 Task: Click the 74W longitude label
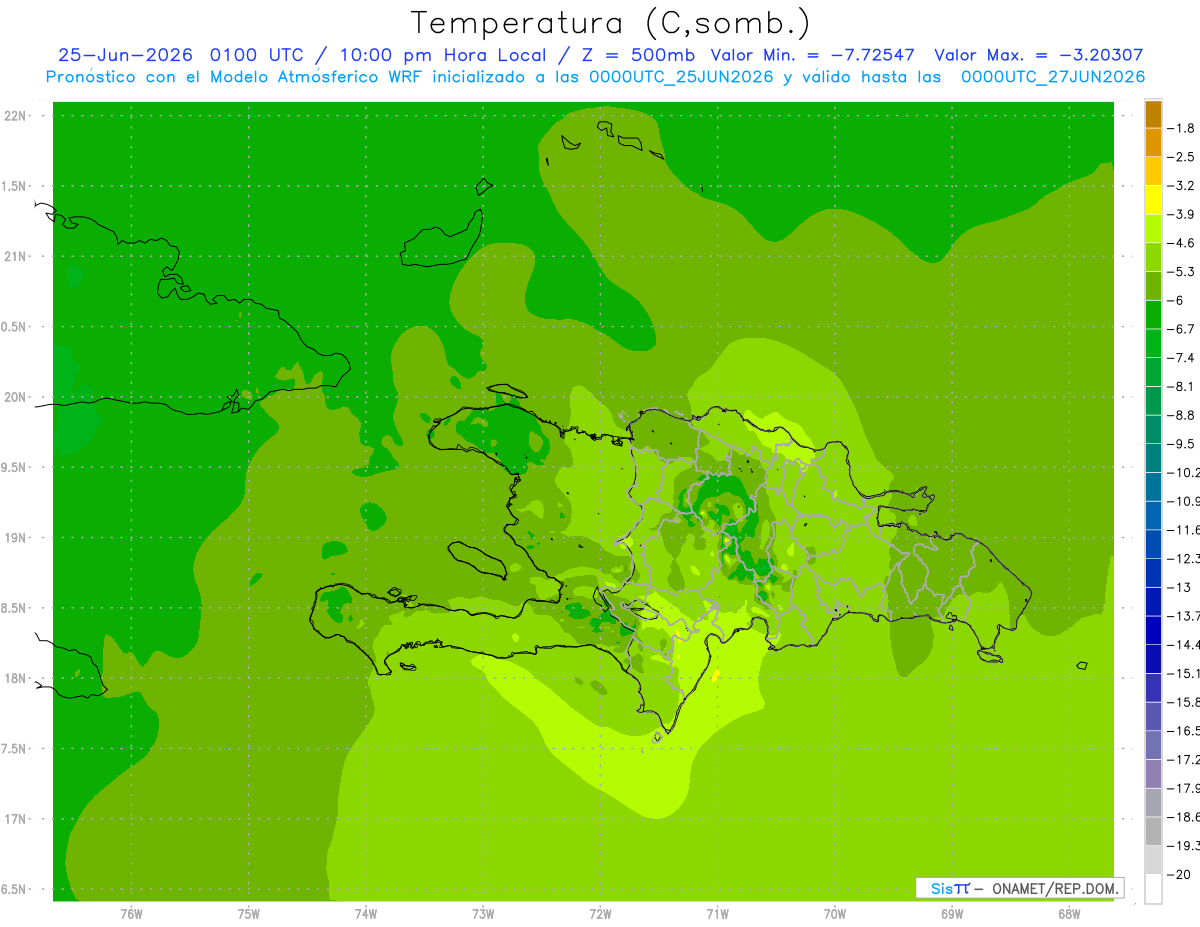(x=366, y=914)
